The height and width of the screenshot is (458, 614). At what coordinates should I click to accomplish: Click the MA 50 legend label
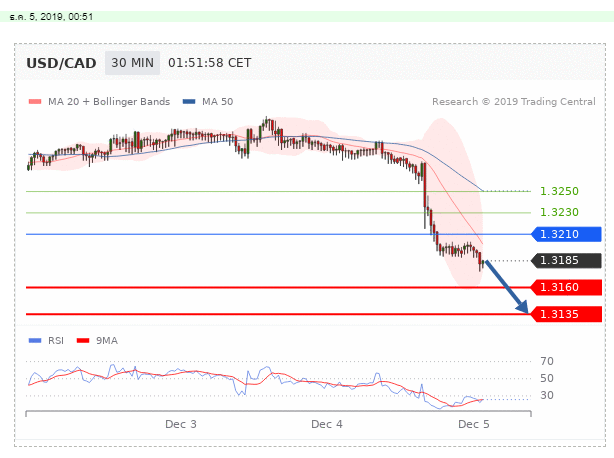(217, 102)
